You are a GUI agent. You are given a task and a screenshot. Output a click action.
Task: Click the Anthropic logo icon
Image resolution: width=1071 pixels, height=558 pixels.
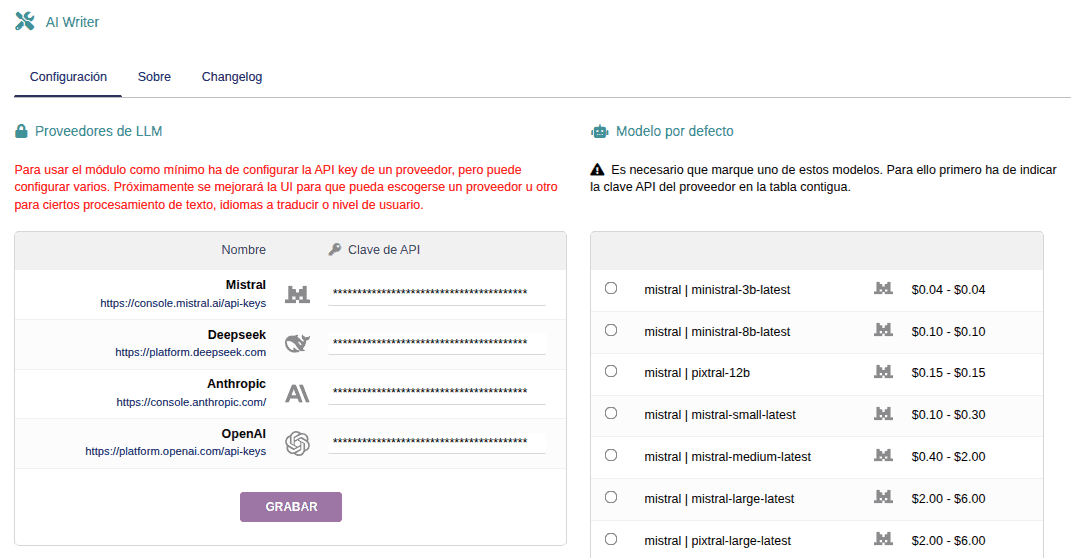coord(297,393)
